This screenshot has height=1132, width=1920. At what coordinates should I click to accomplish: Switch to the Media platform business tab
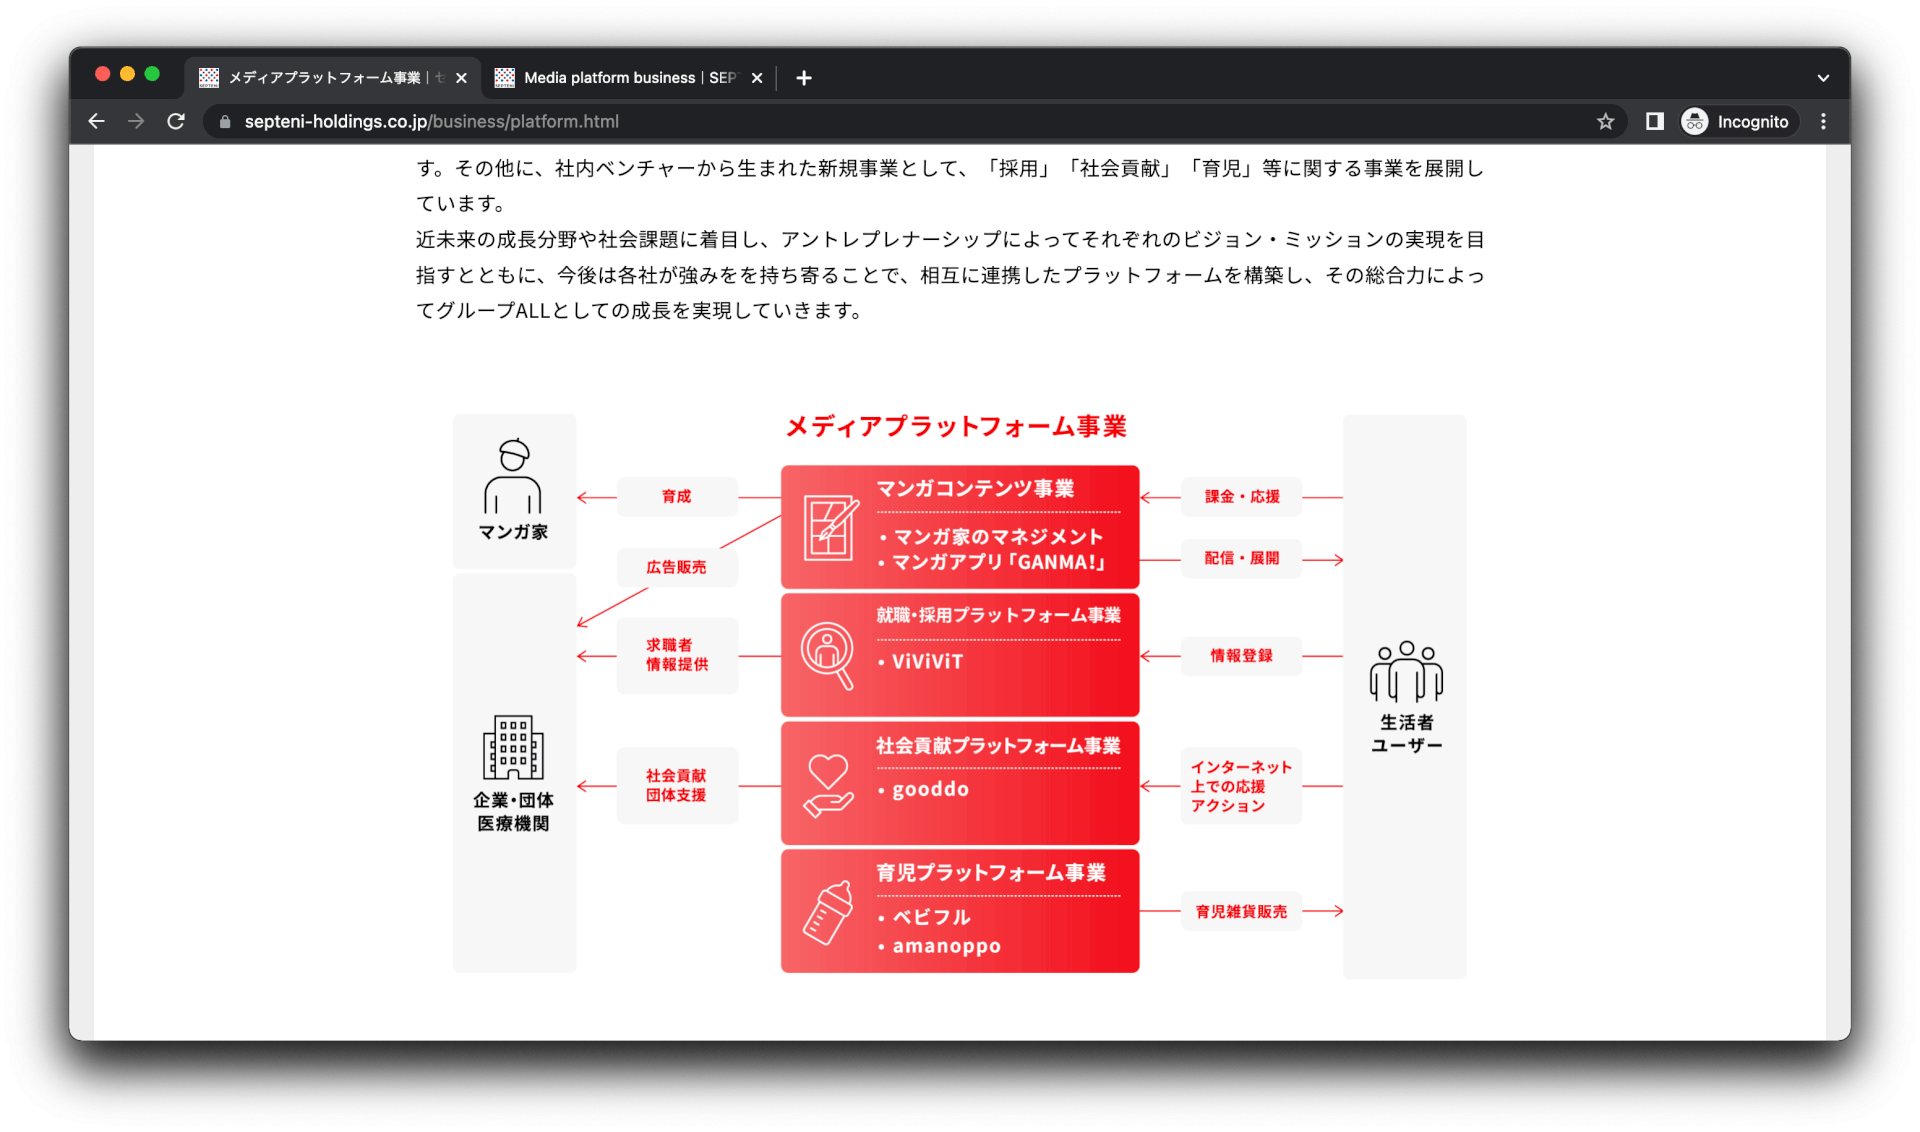click(630, 77)
